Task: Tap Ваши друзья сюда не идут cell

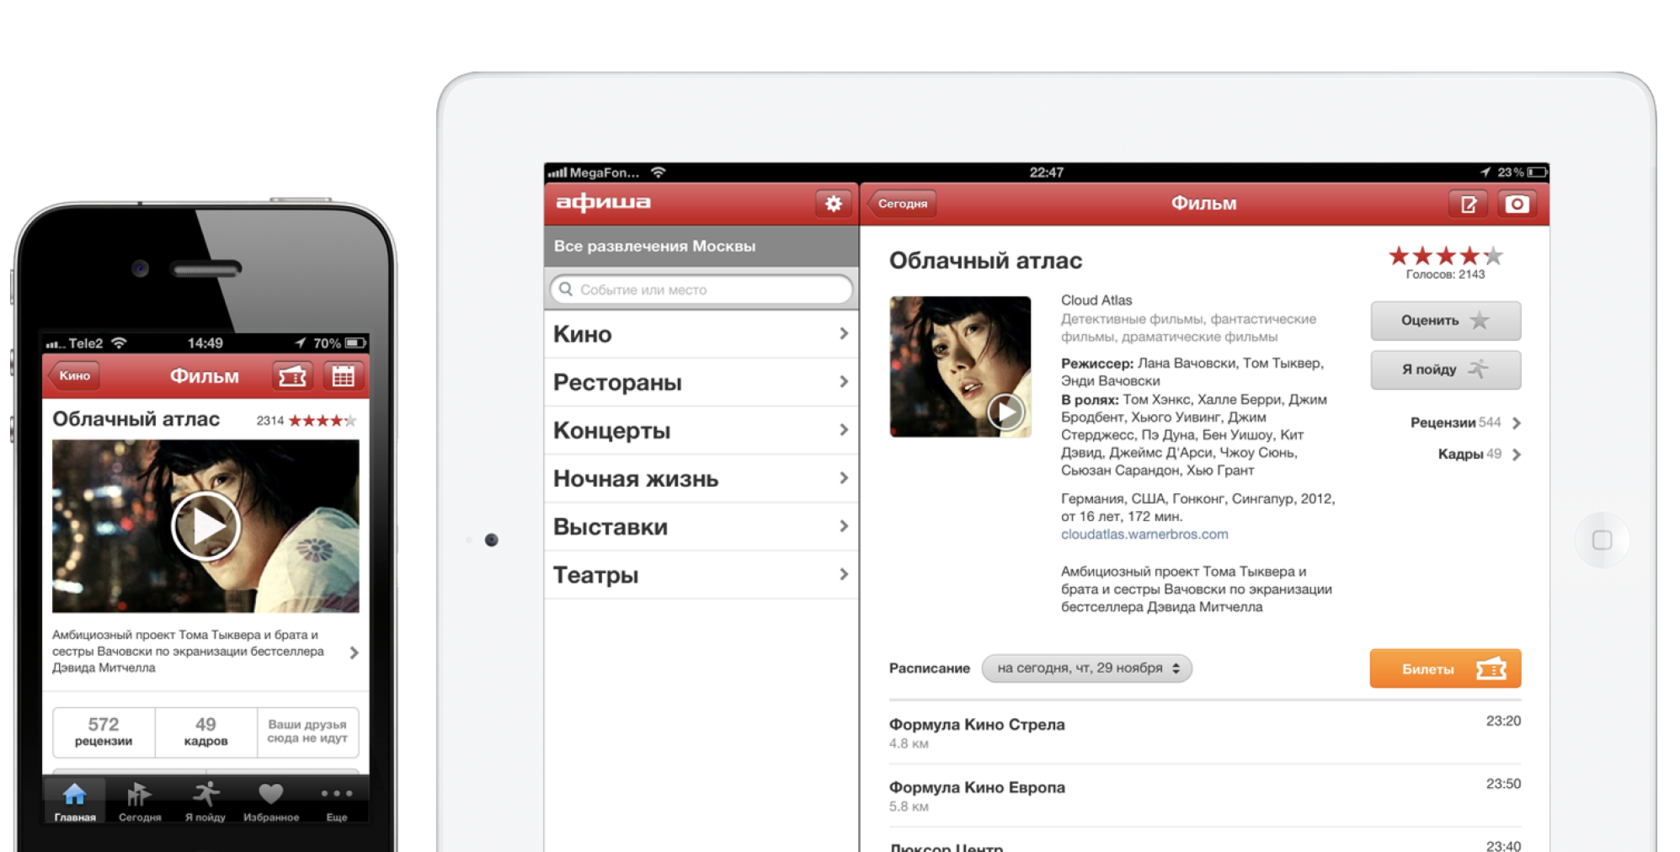Action: [x=307, y=732]
